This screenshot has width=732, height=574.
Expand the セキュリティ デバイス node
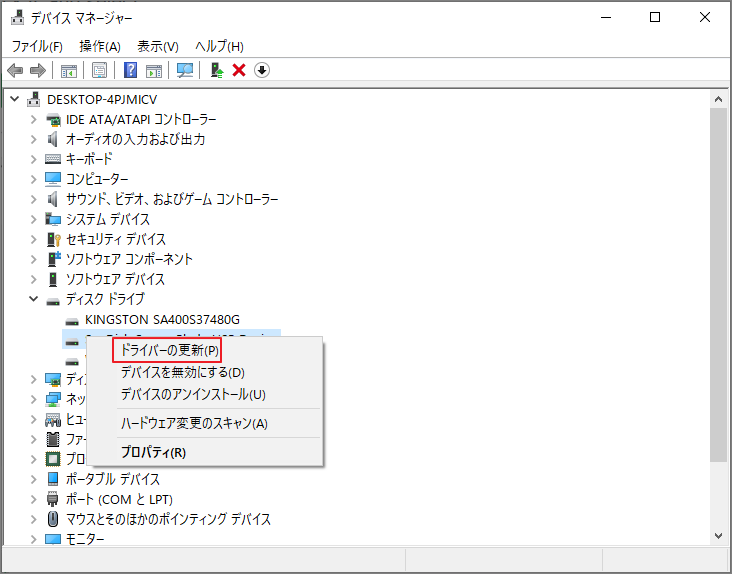(34, 239)
